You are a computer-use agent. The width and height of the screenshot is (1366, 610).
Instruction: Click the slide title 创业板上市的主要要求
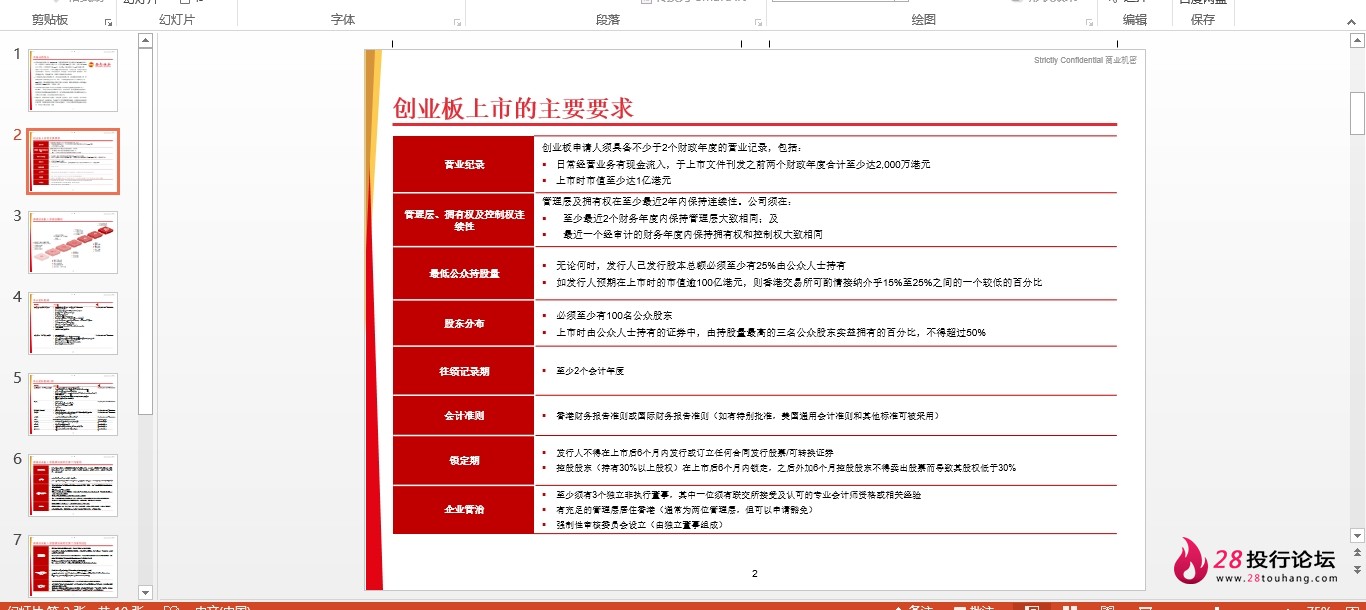513,109
